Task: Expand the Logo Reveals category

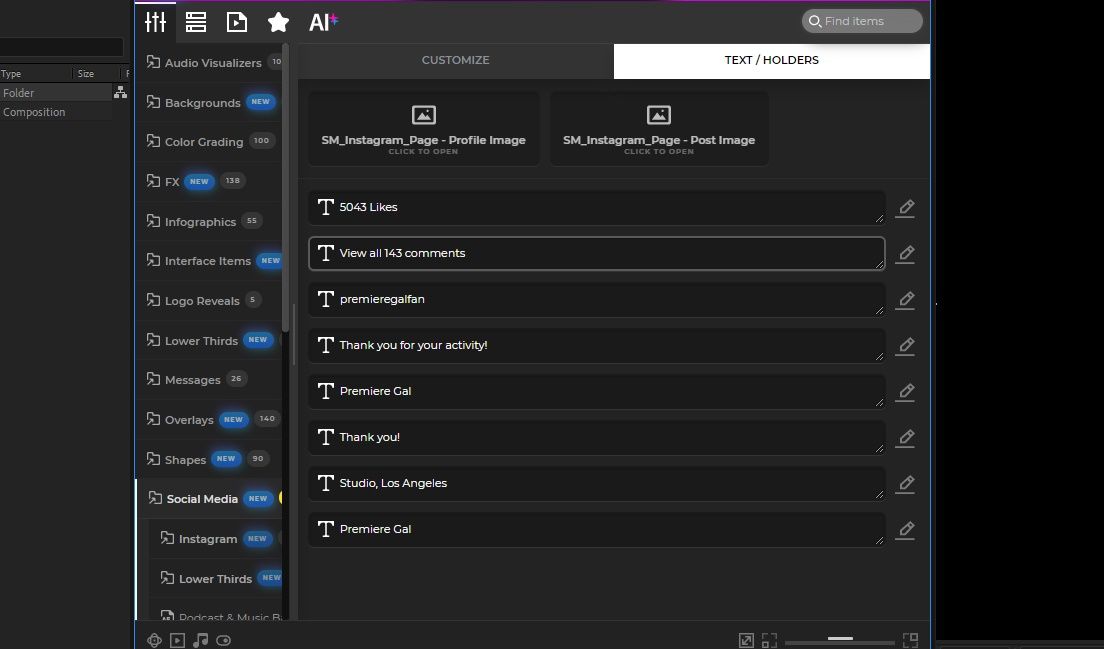Action: (x=201, y=301)
